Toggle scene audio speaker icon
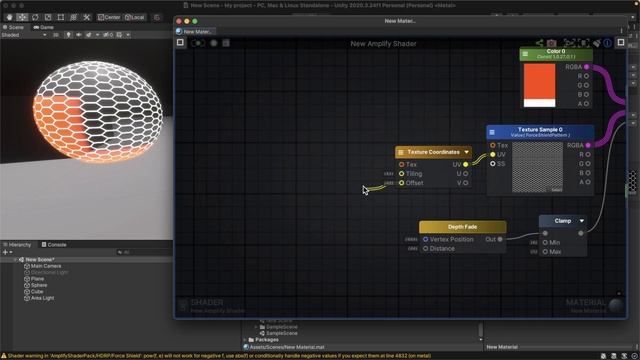 78,35
